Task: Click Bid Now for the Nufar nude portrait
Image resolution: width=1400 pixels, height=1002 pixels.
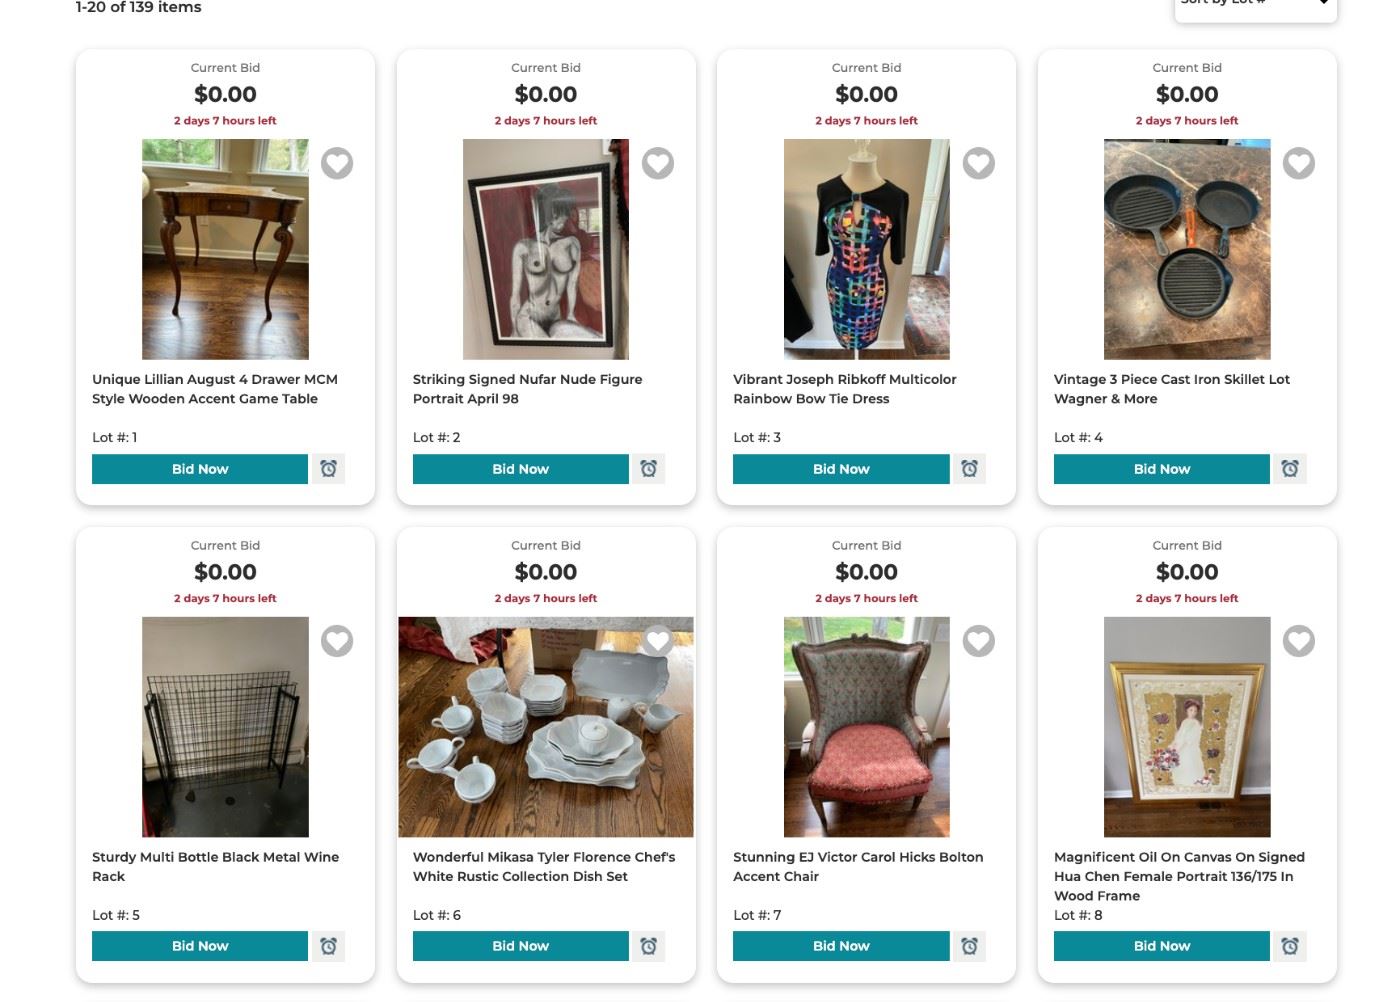Action: 520,468
